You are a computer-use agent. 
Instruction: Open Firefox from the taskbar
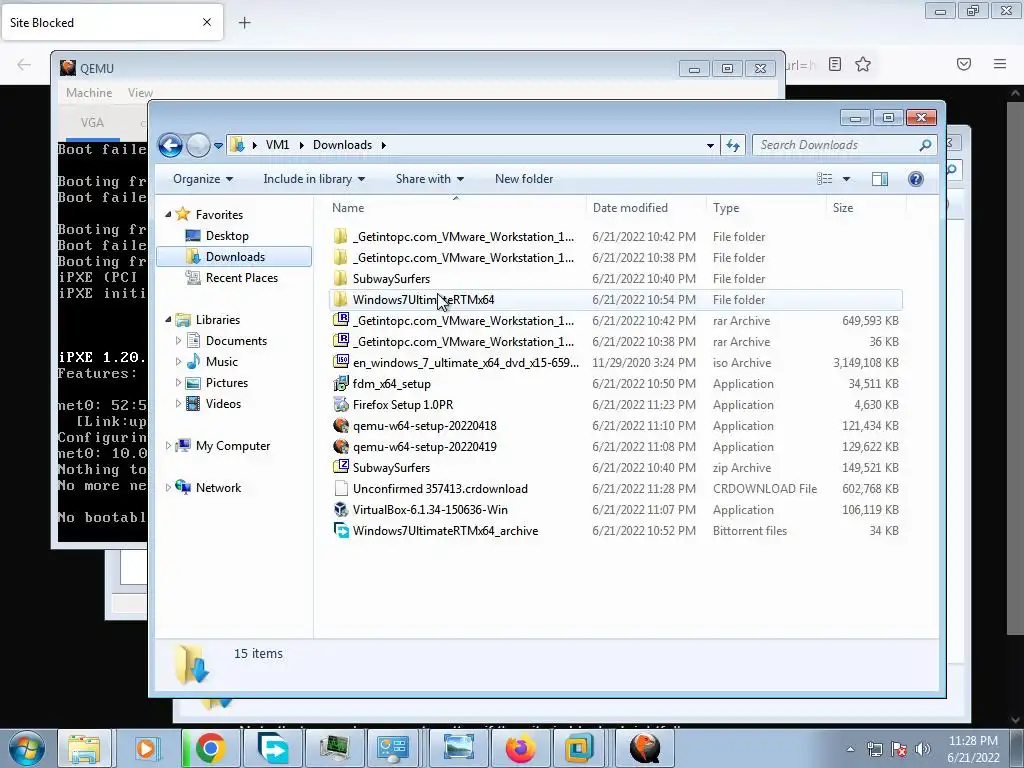click(x=520, y=748)
